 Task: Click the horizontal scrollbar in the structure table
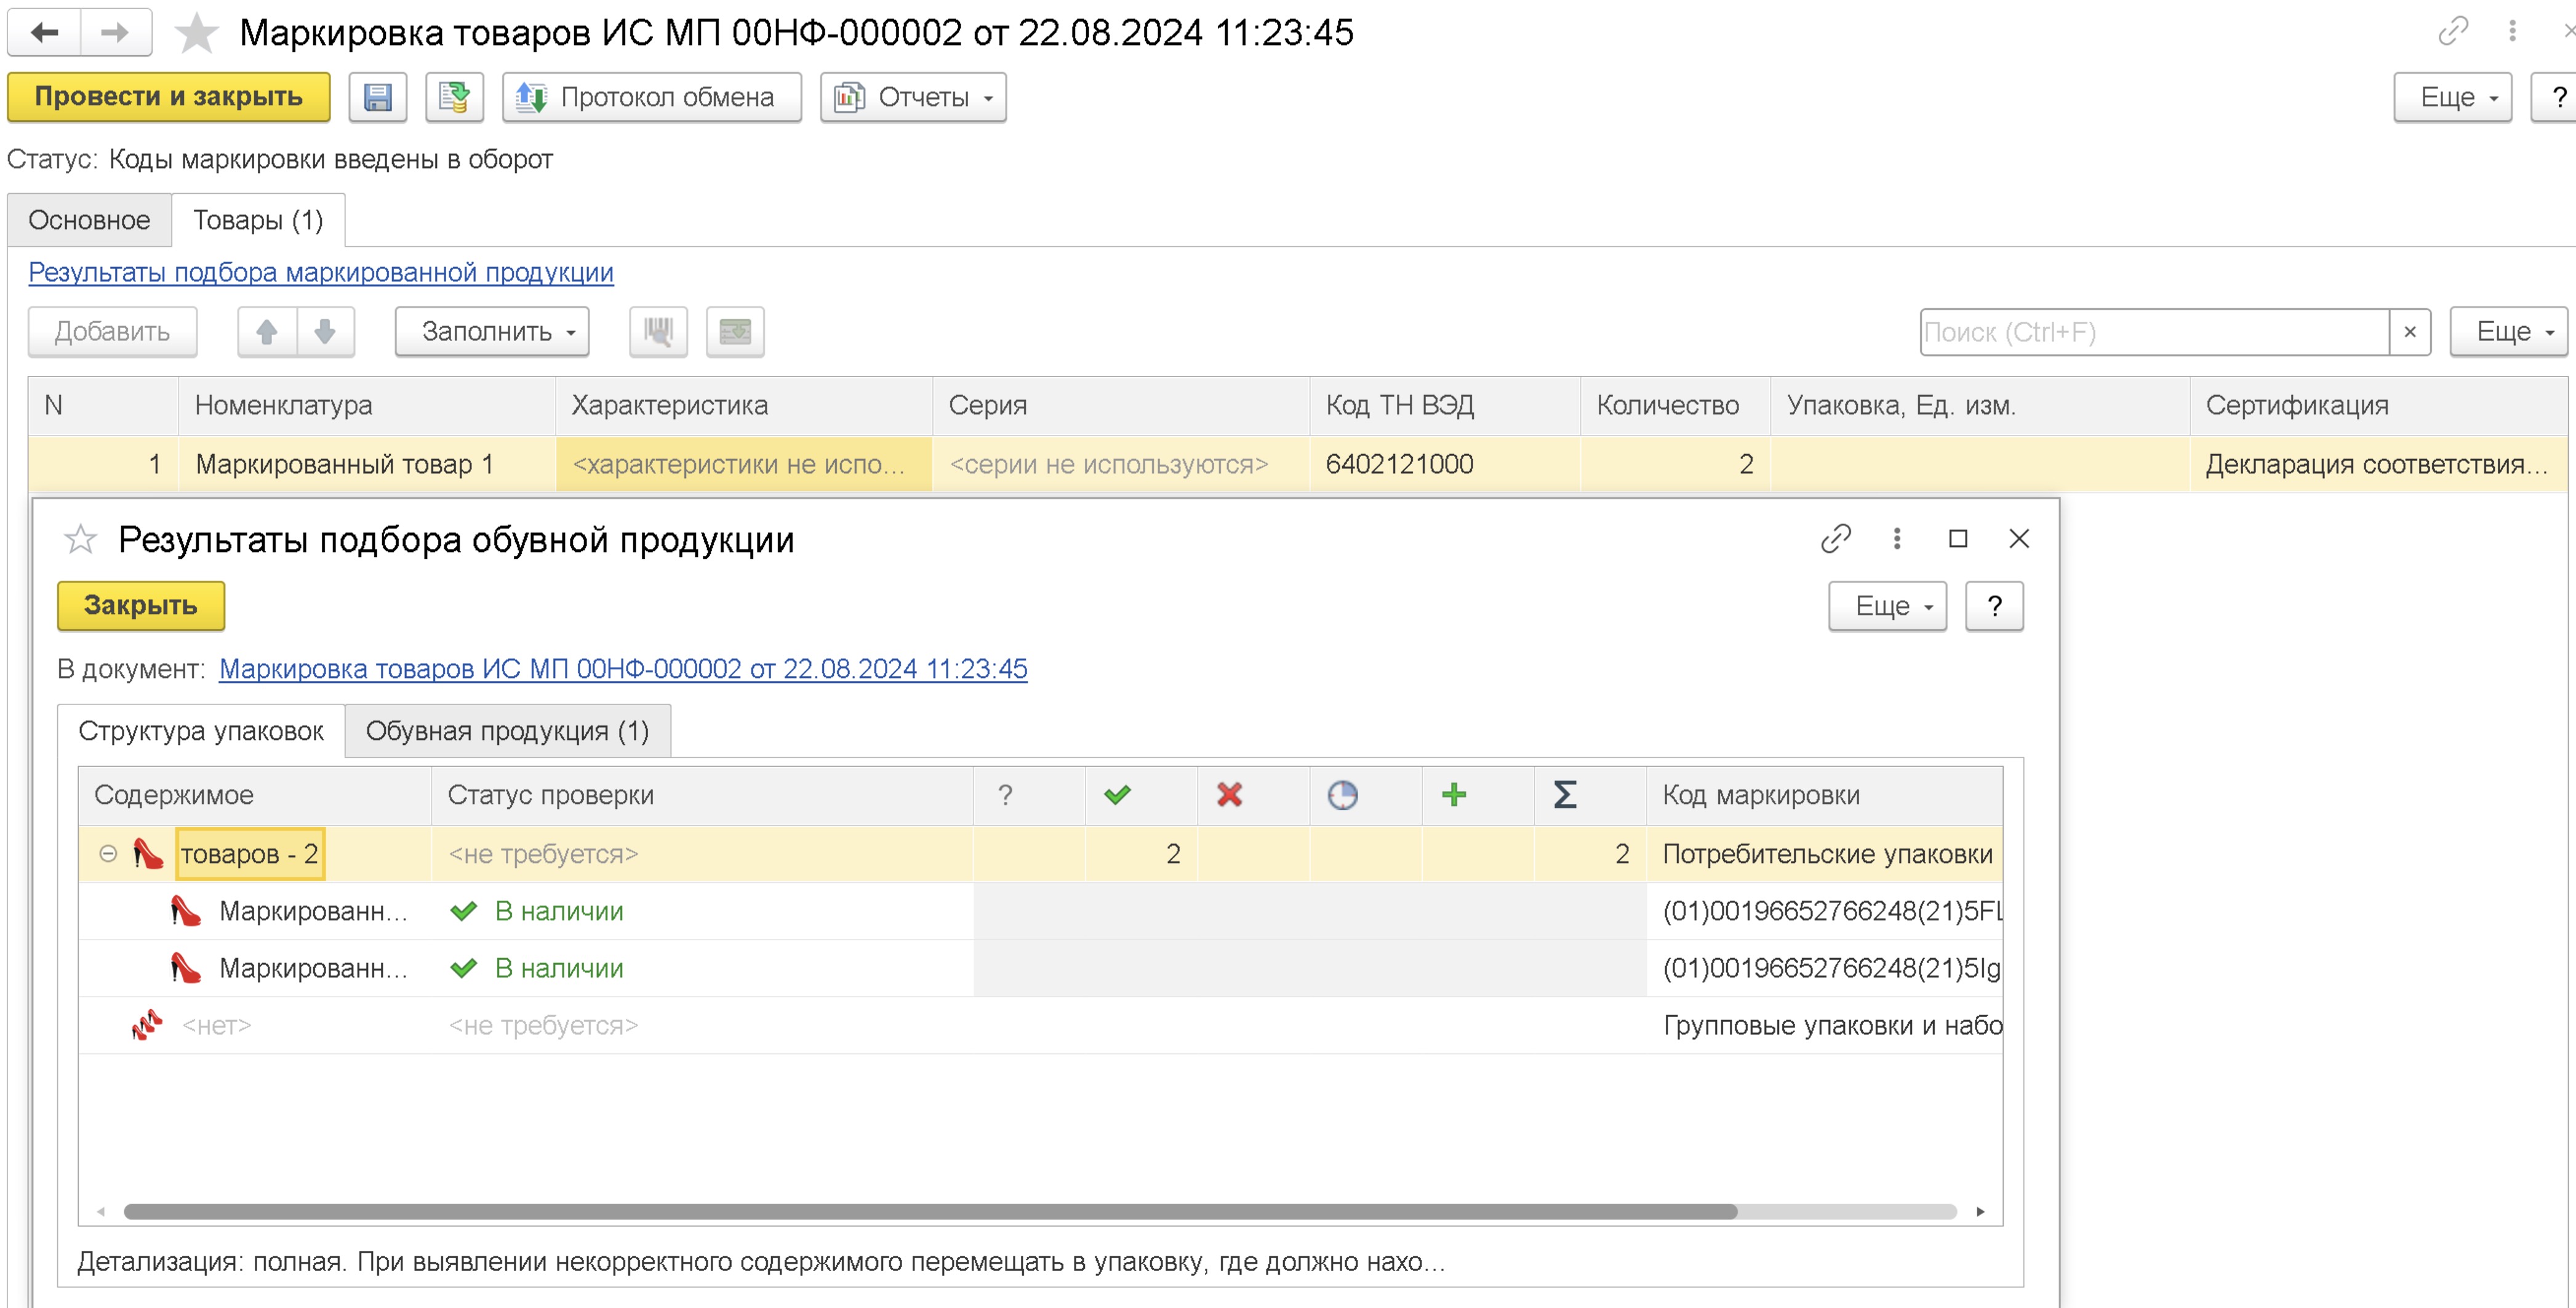click(x=930, y=1211)
